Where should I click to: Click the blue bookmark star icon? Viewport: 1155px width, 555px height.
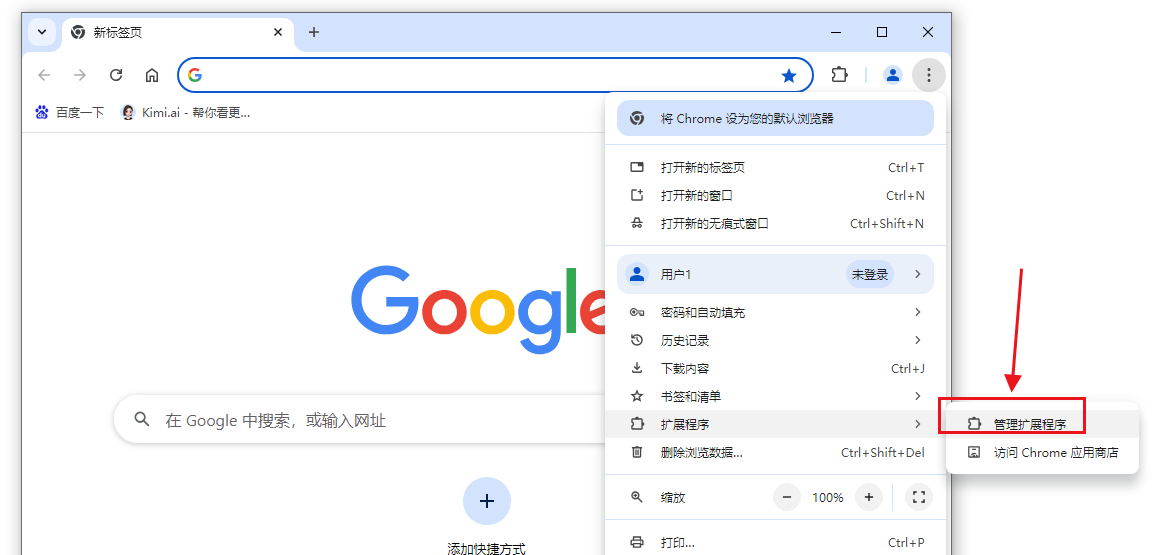pyautogui.click(x=789, y=75)
